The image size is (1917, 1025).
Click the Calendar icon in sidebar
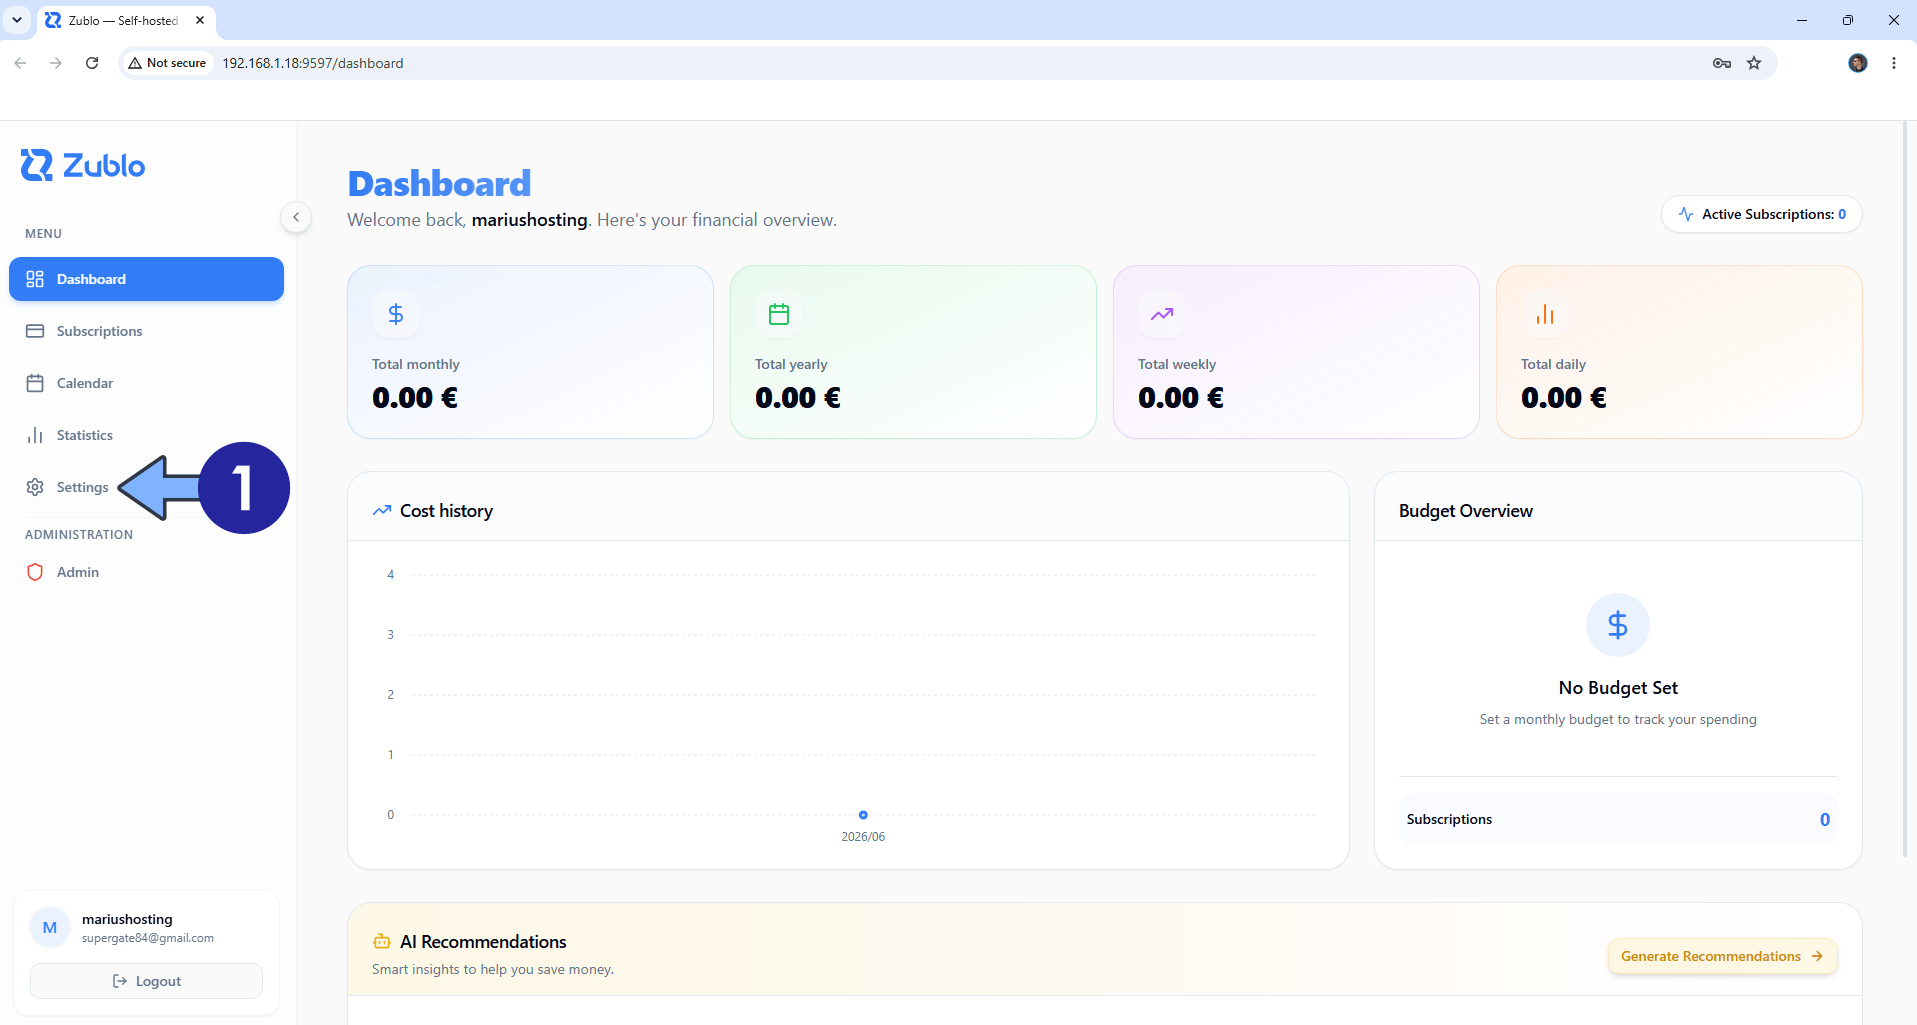35,383
